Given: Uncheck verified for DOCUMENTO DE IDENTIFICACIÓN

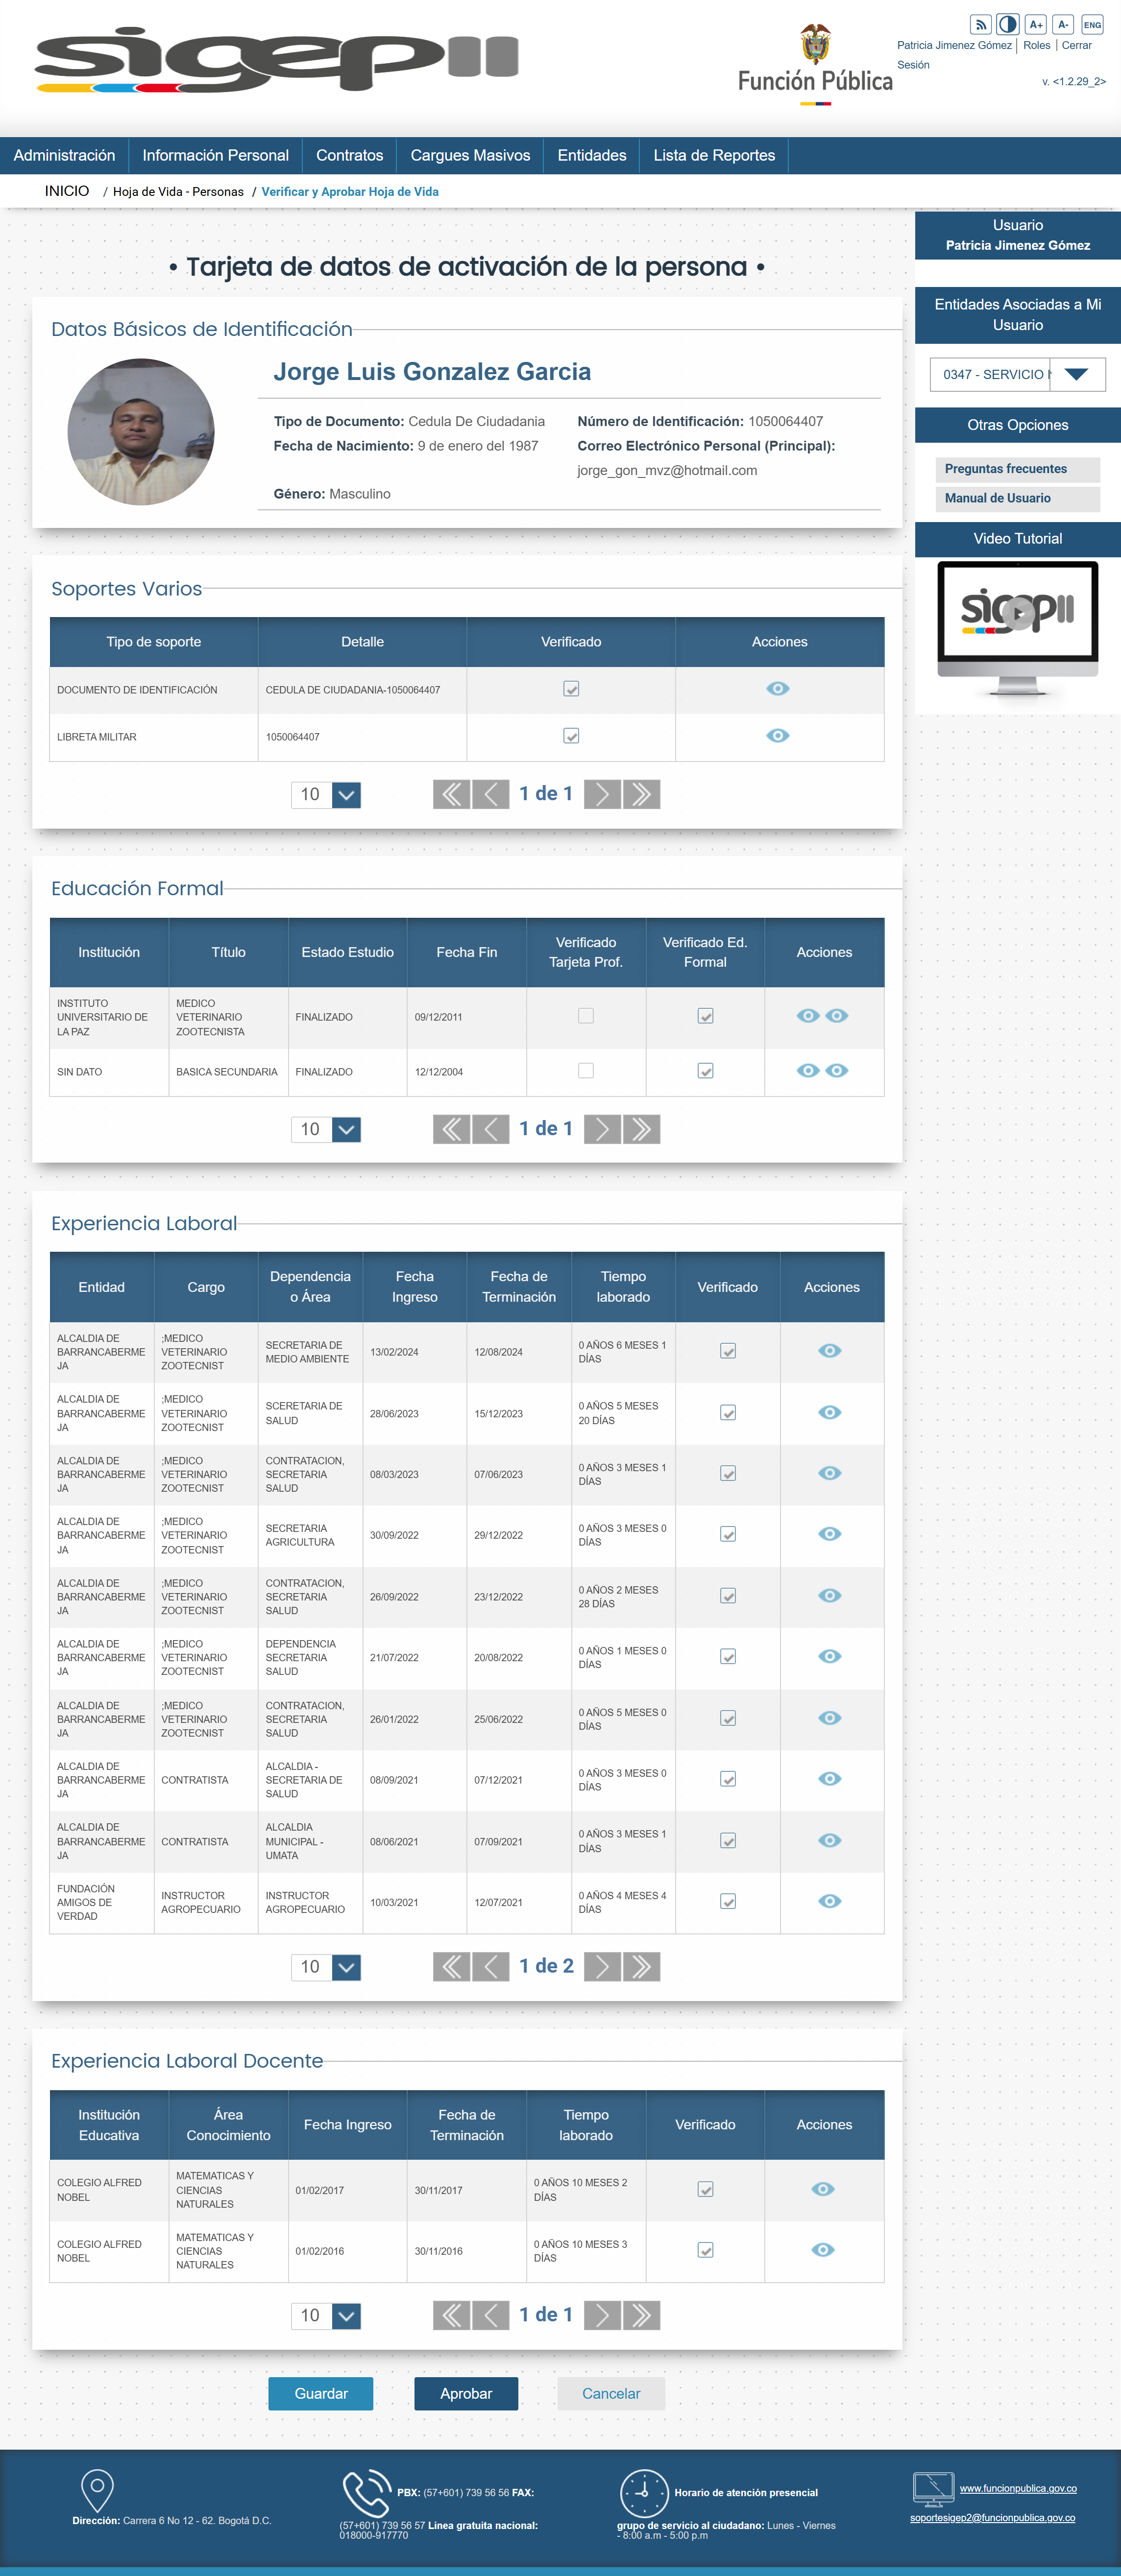Looking at the screenshot, I should click(x=571, y=689).
